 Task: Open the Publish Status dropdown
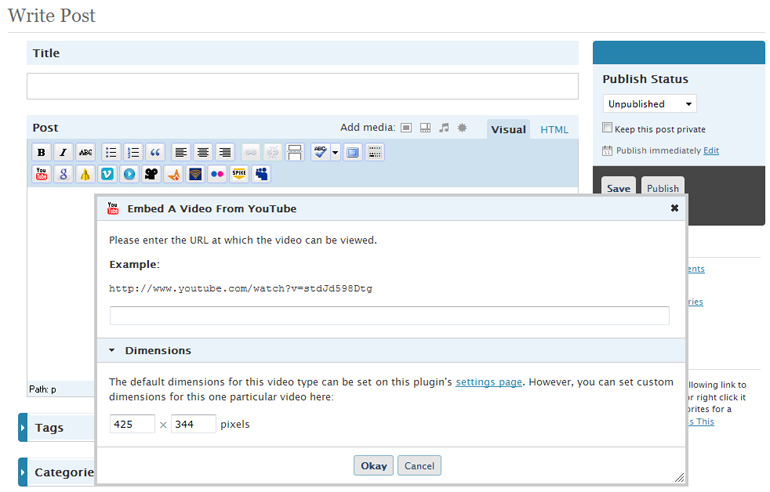649,104
